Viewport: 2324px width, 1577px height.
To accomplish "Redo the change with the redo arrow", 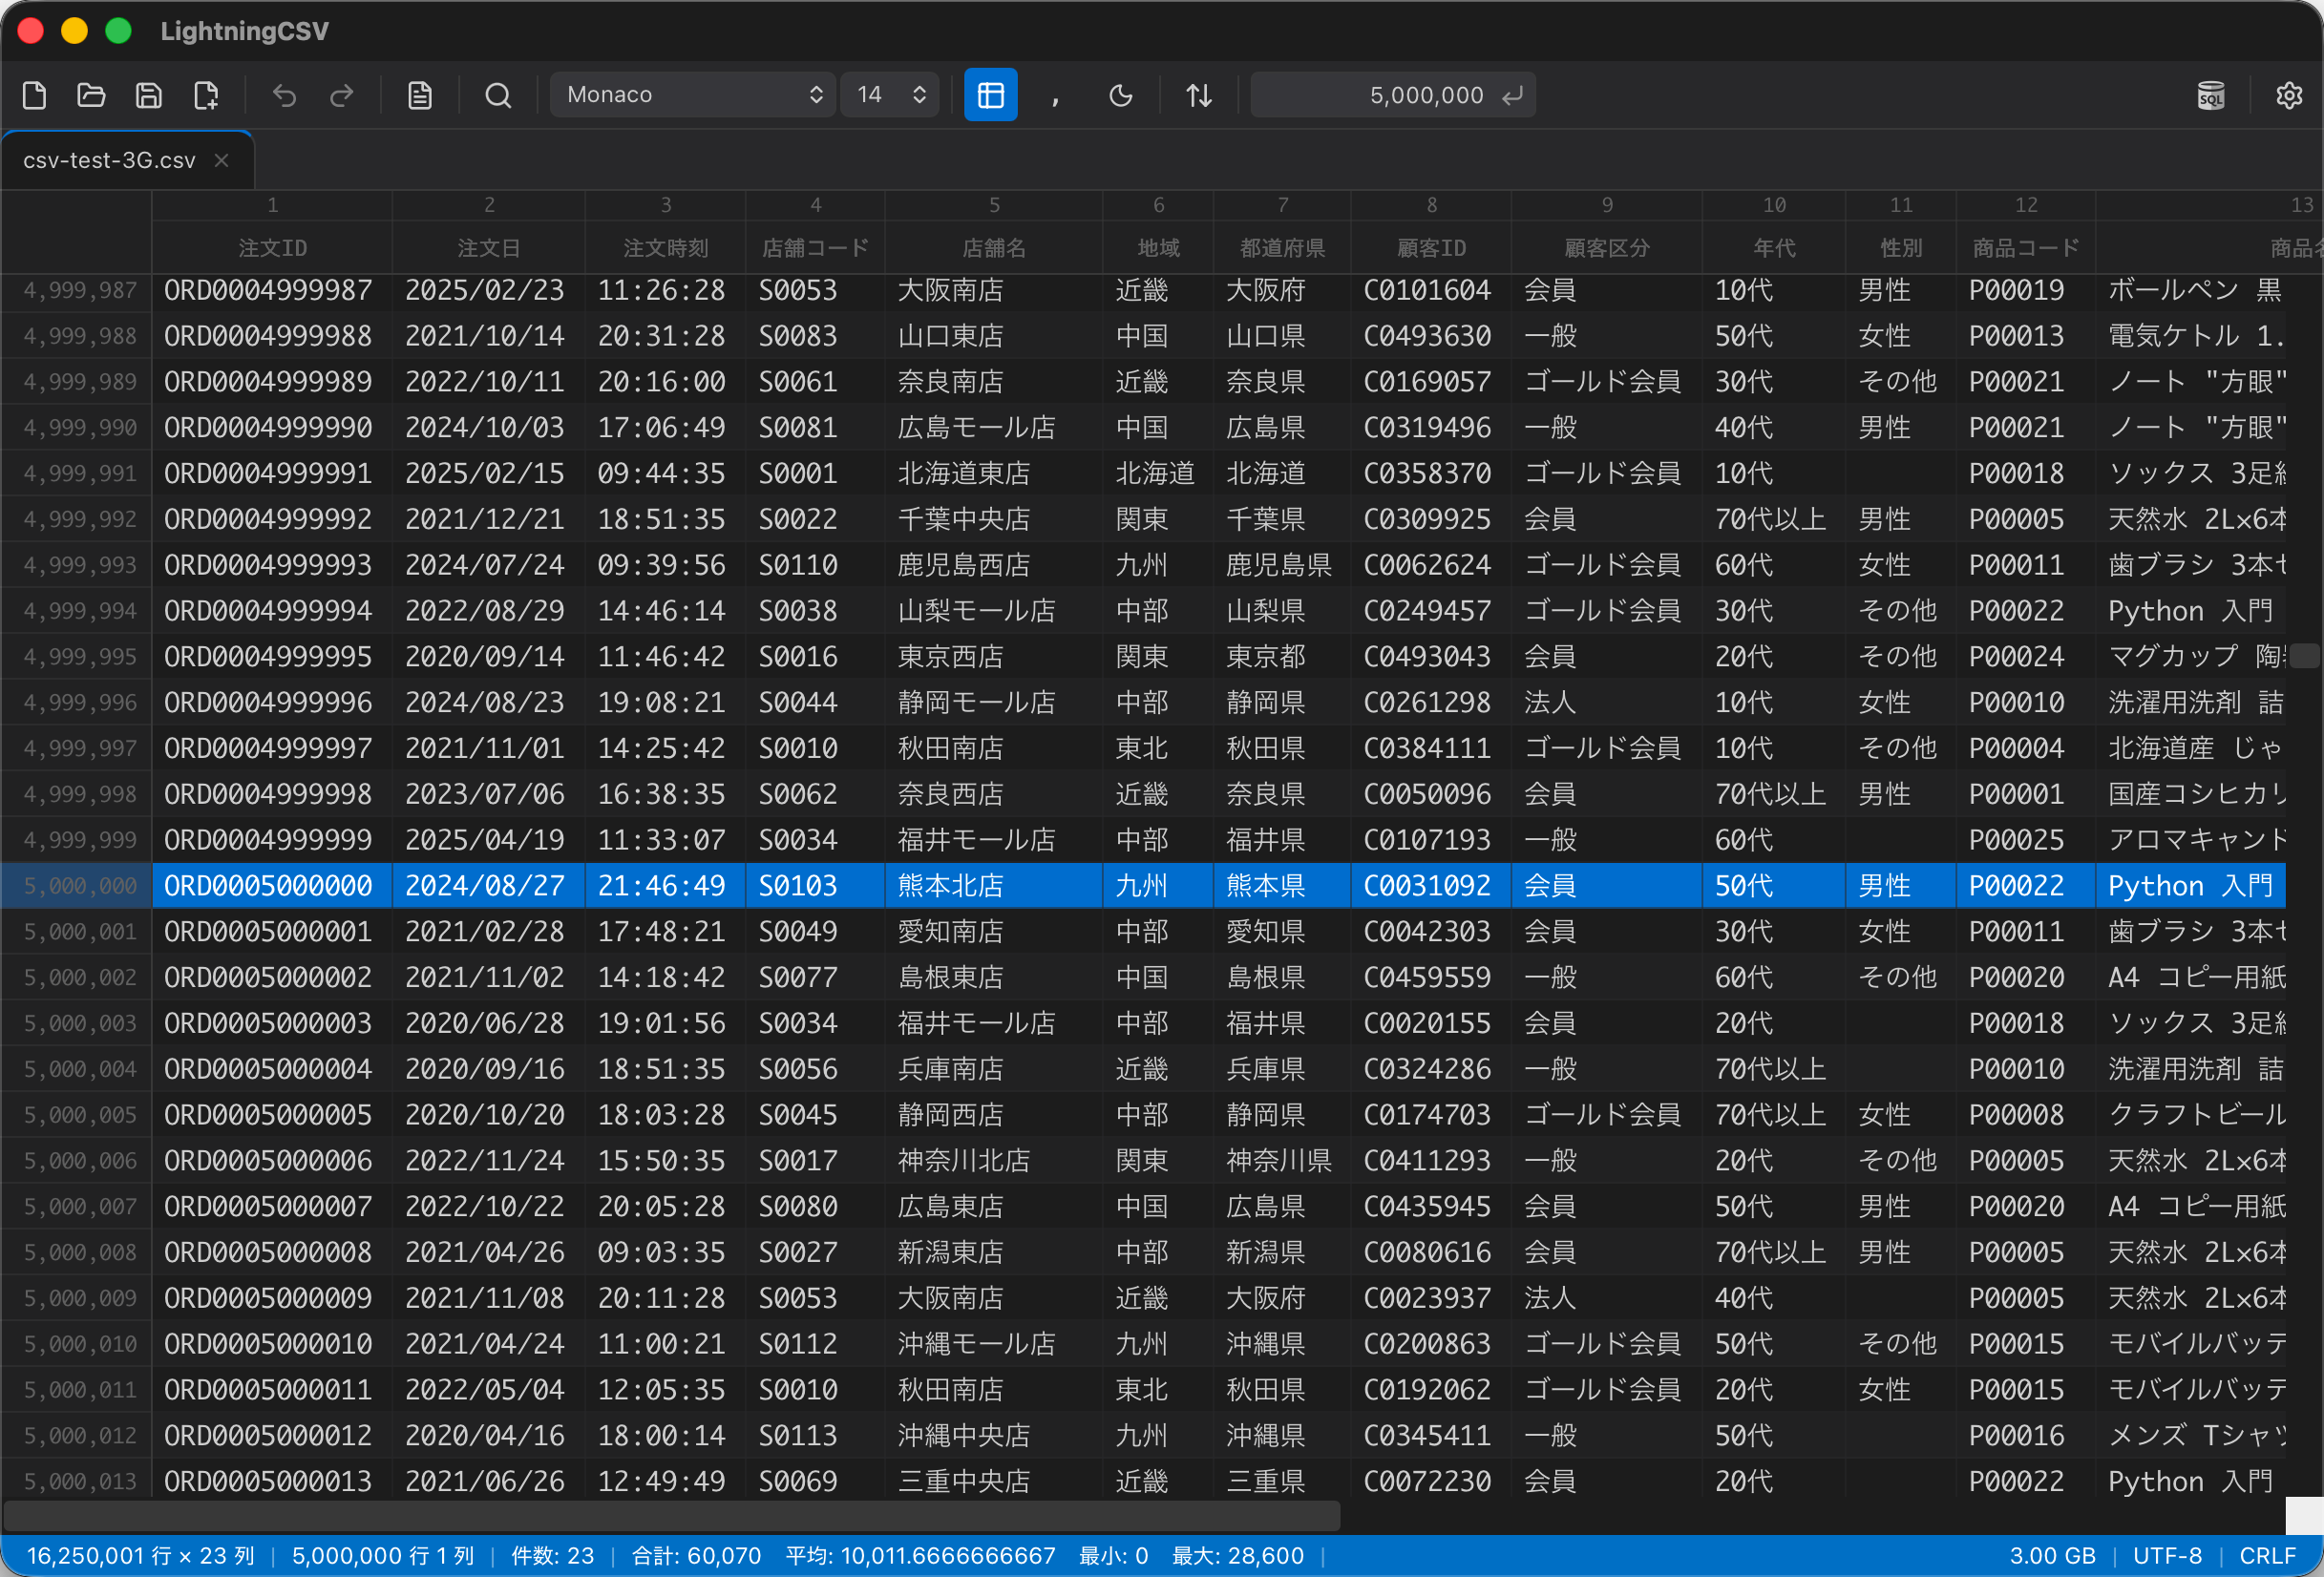I will point(342,95).
